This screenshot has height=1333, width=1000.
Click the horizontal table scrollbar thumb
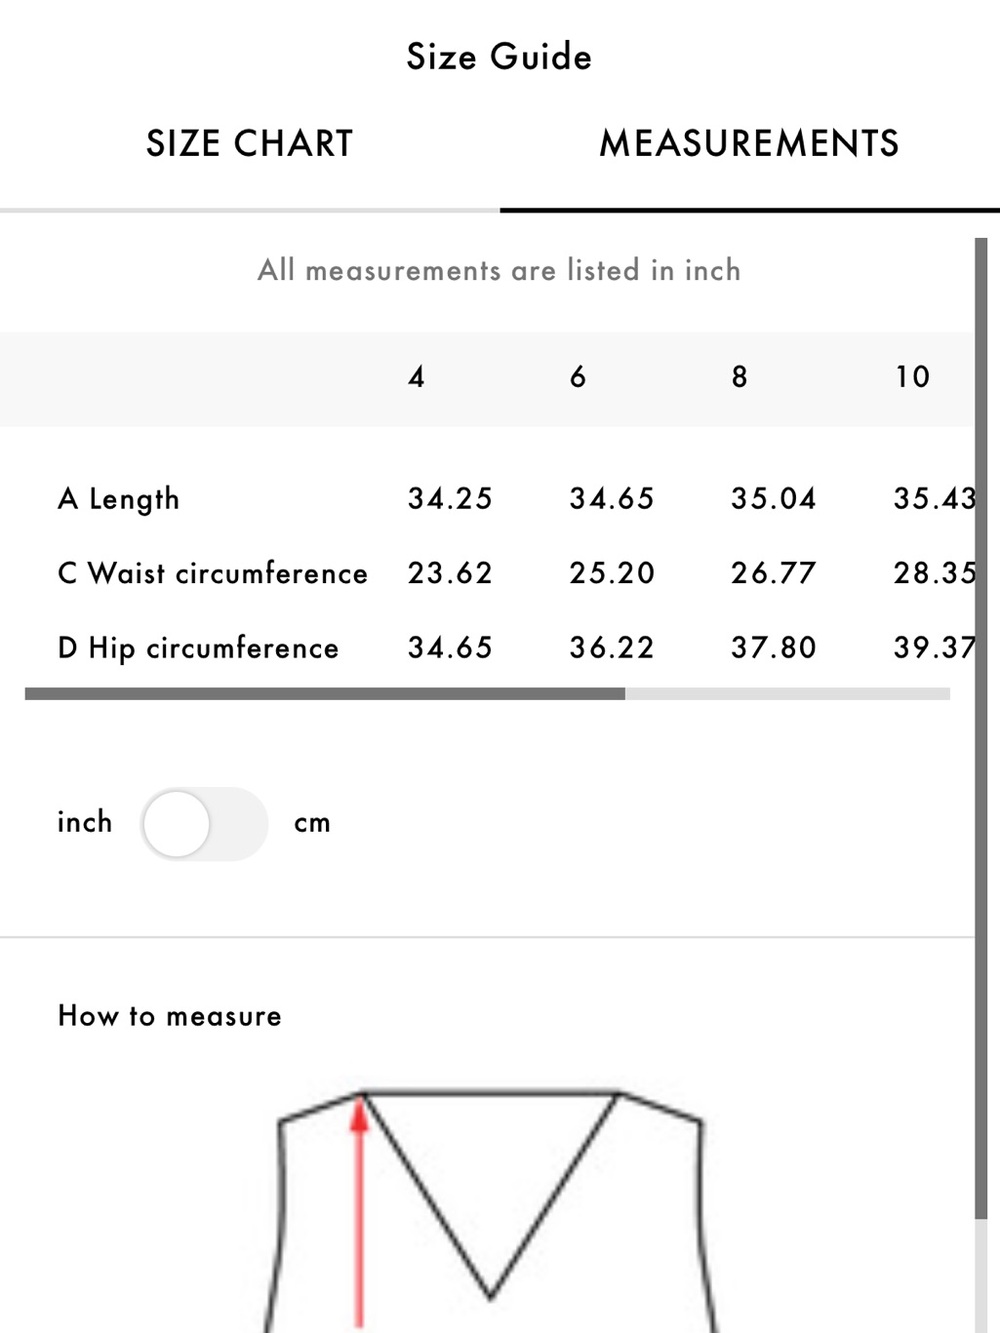click(x=325, y=694)
